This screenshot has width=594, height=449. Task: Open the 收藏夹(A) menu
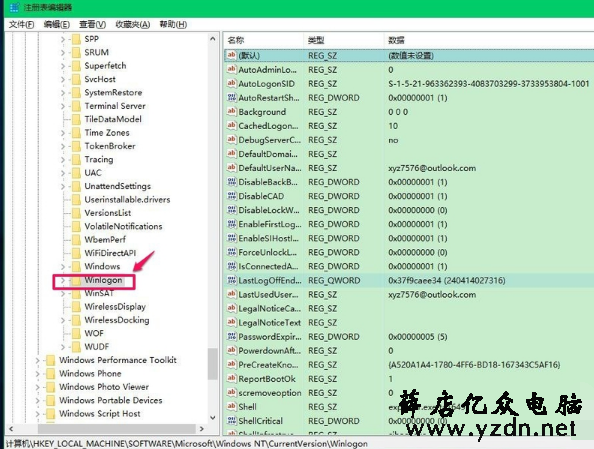click(x=133, y=25)
